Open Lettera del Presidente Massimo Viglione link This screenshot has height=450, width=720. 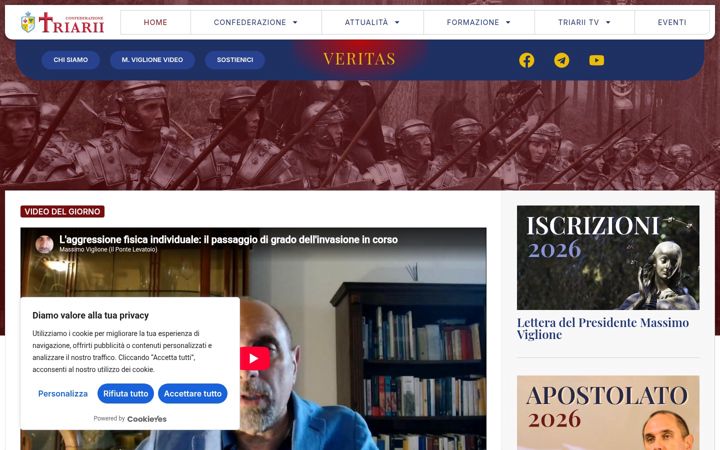(x=602, y=328)
